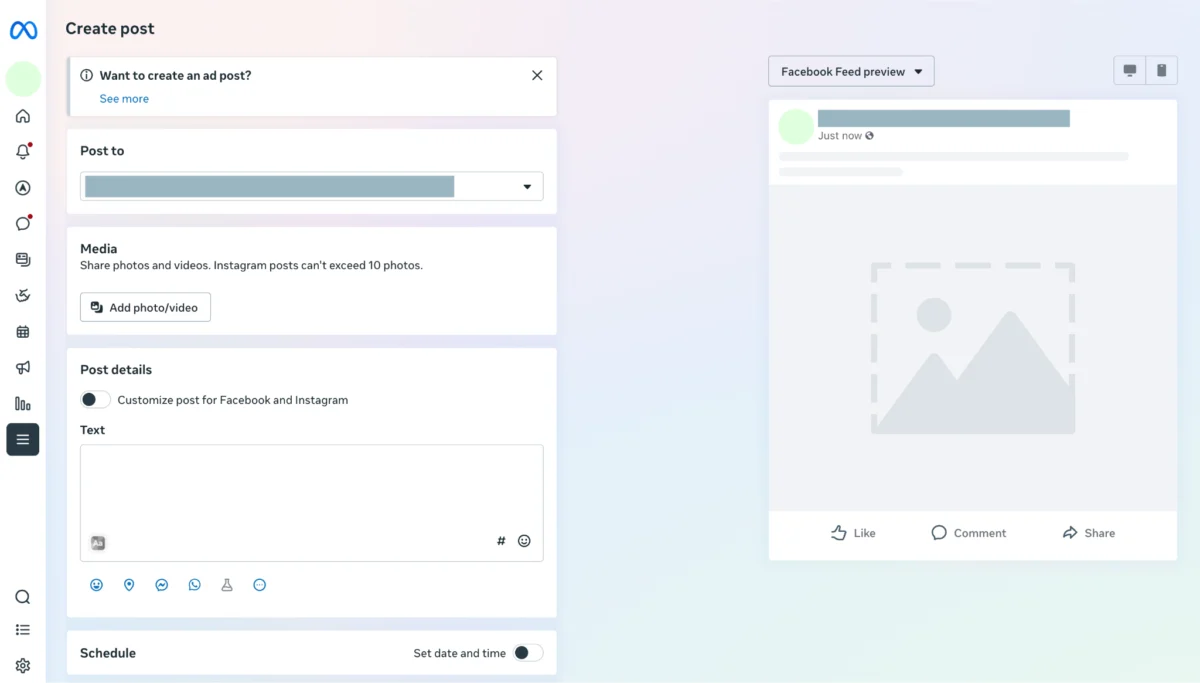The image size is (1200, 683).
Task: Open the Post to account dropdown
Action: pos(312,187)
